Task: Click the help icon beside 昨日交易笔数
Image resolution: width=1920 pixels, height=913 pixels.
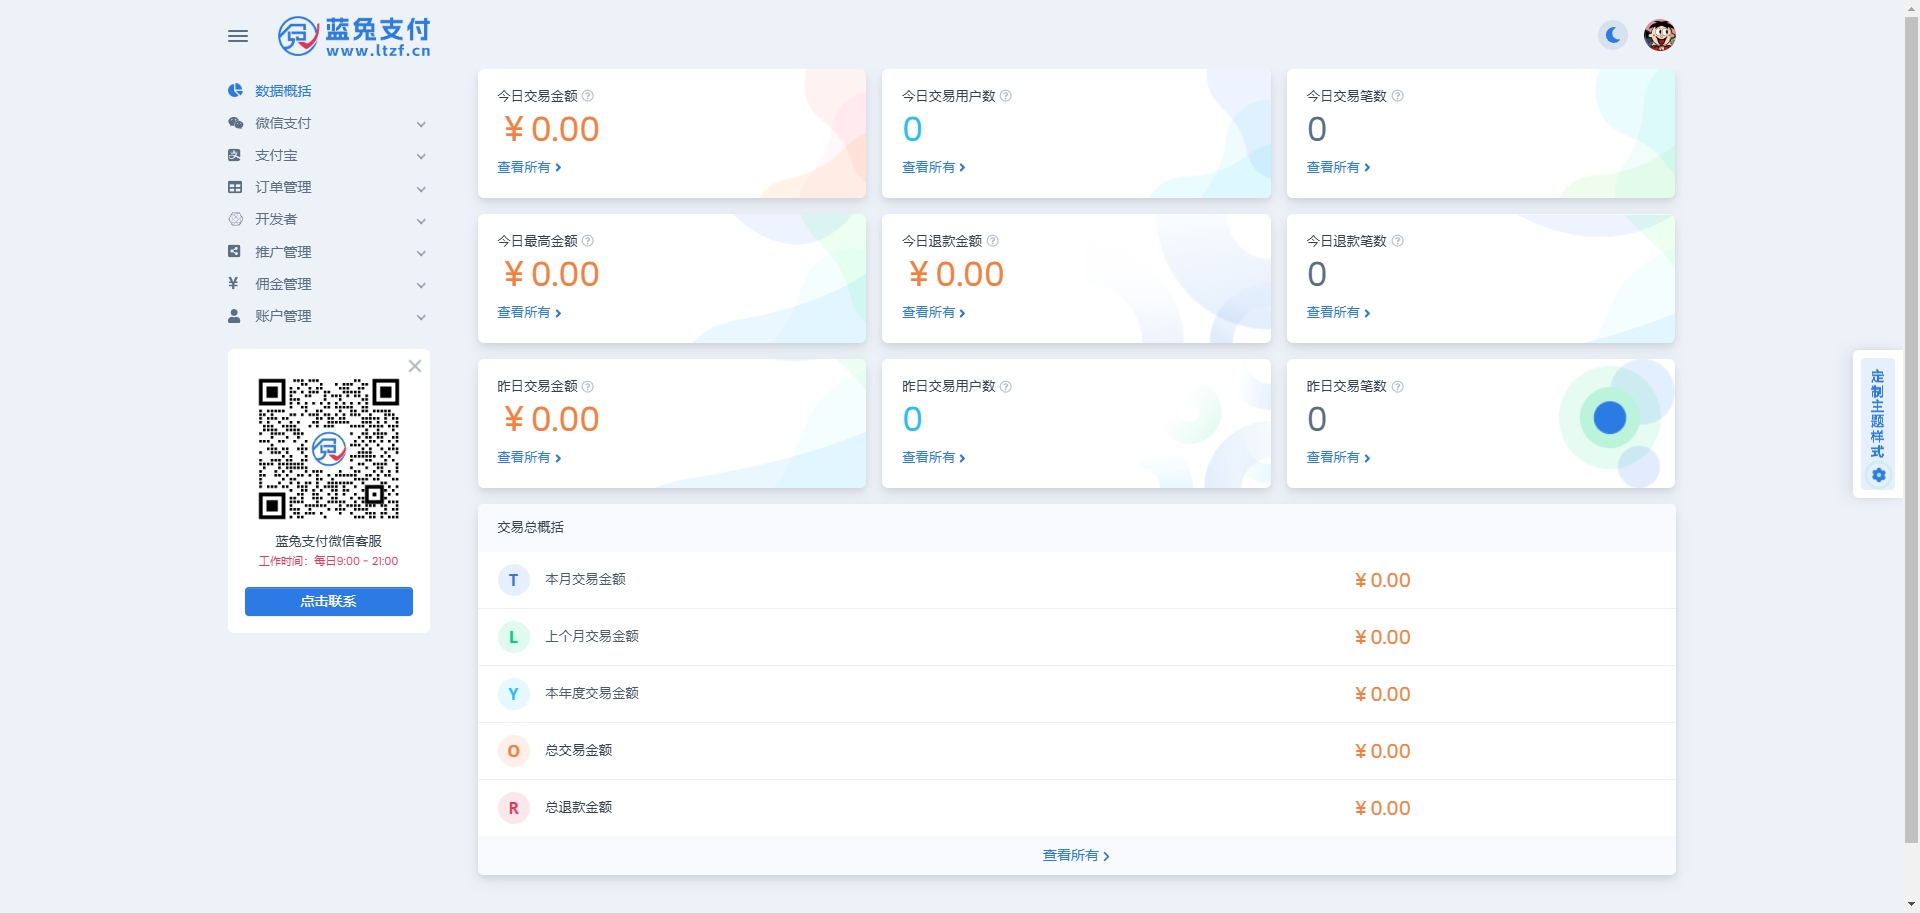Action: point(1398,387)
